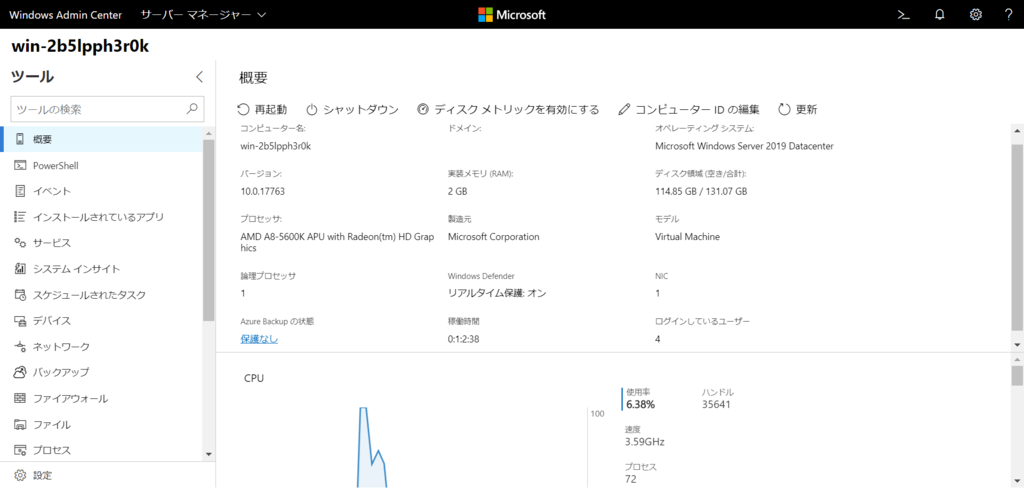This screenshot has width=1024, height=488.
Task: Click ディスク メトリックを有効にする
Action: tap(508, 109)
